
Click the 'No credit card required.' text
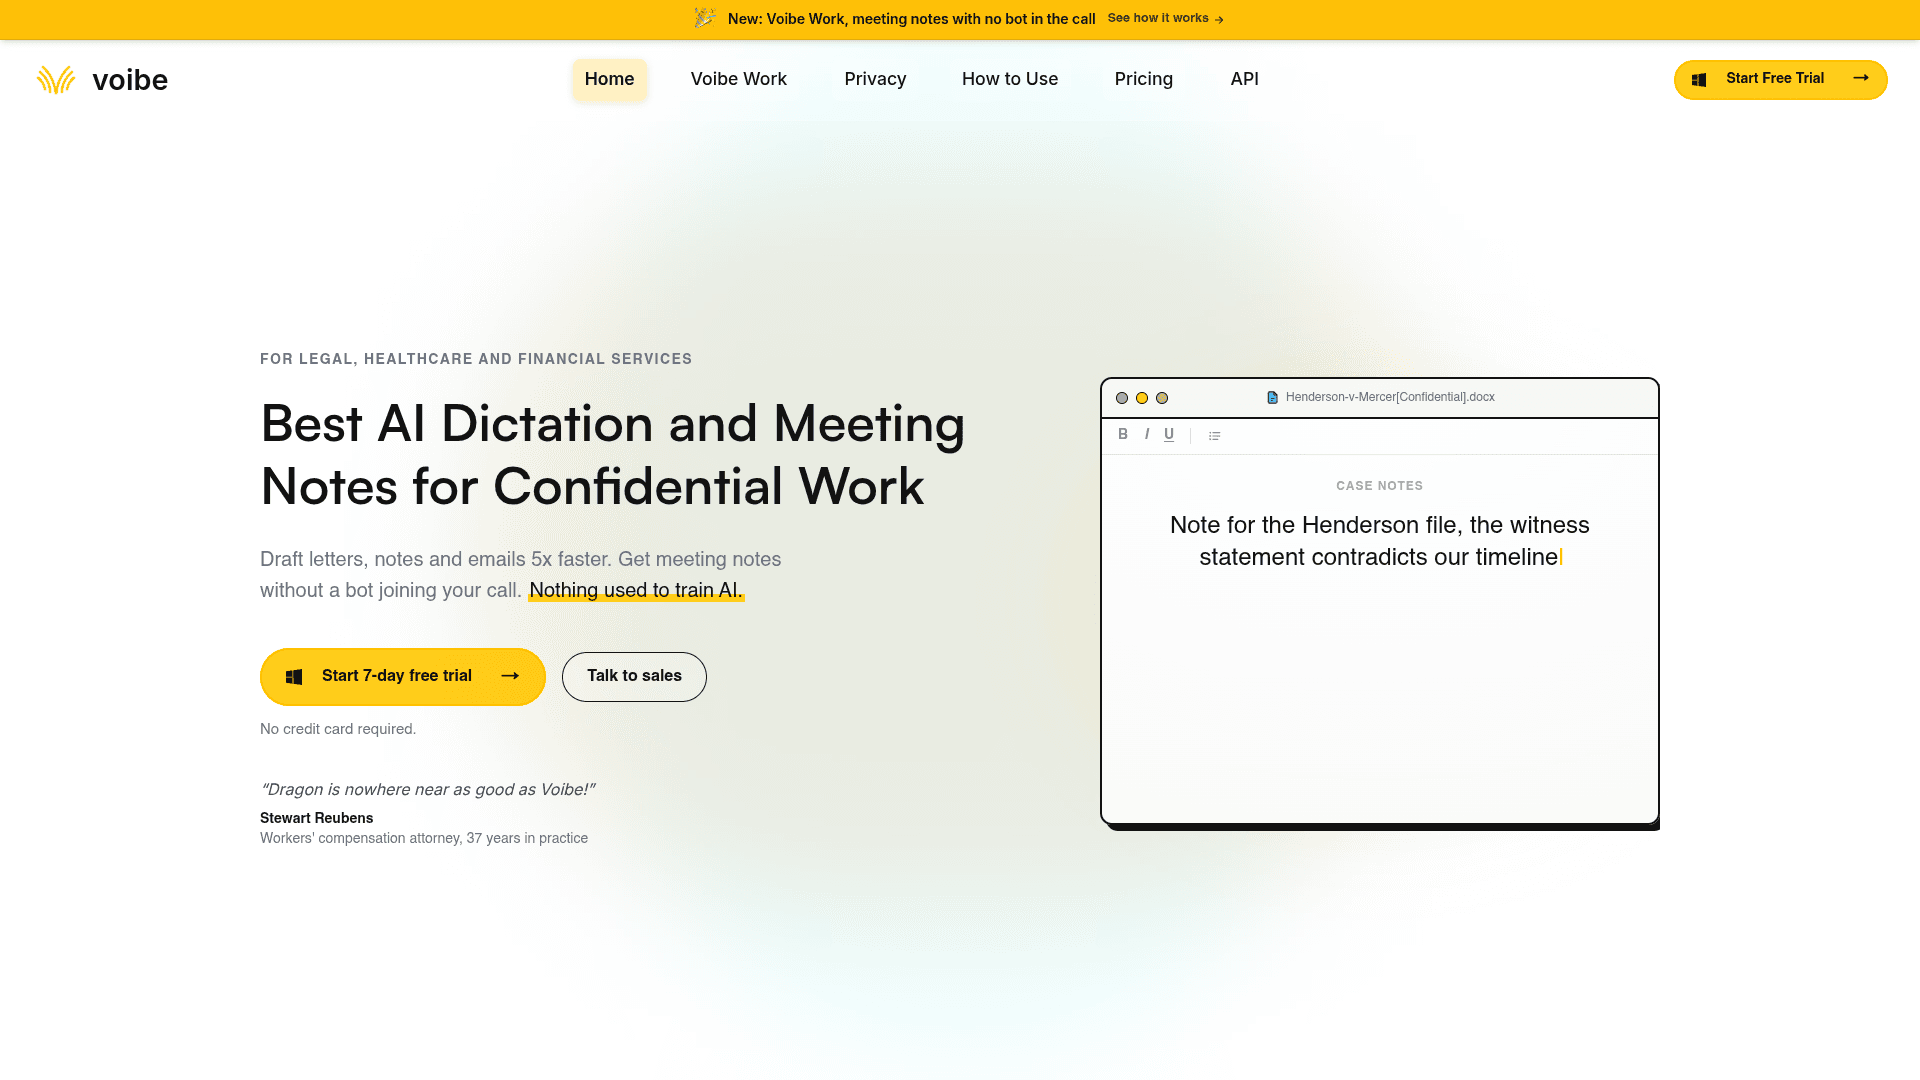pyautogui.click(x=338, y=729)
